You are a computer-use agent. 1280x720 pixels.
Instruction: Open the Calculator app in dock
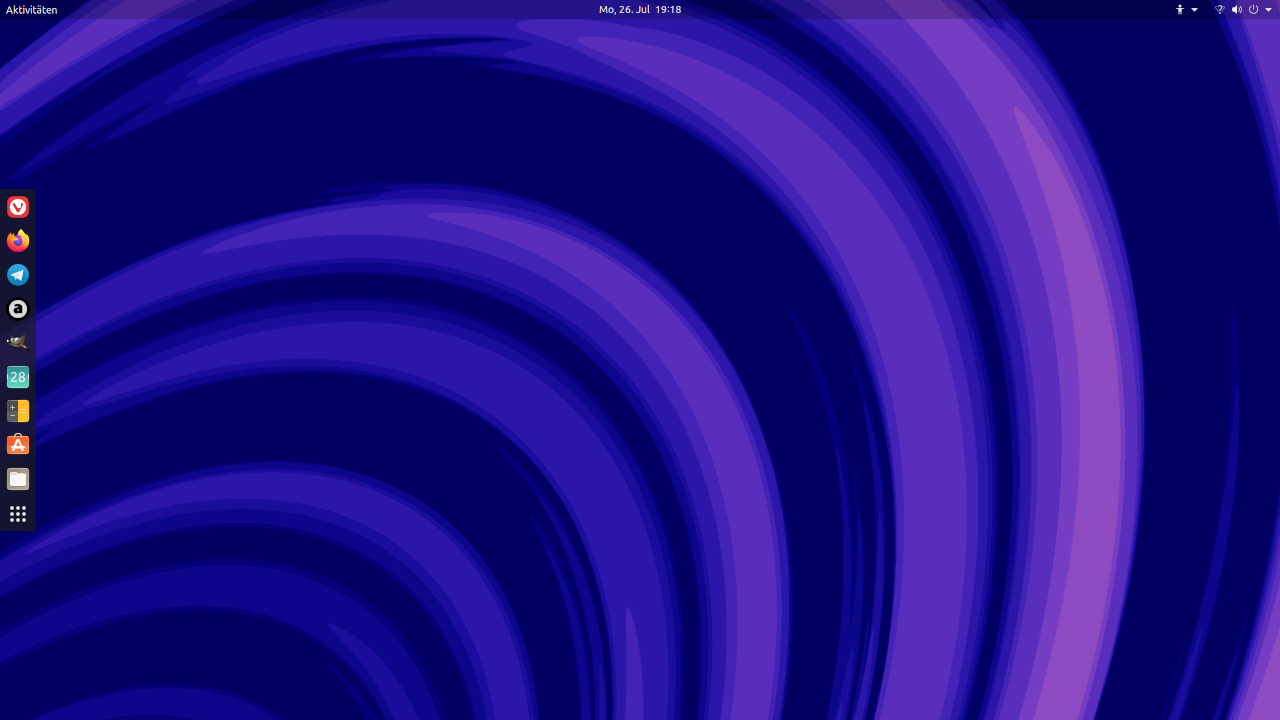pos(18,411)
